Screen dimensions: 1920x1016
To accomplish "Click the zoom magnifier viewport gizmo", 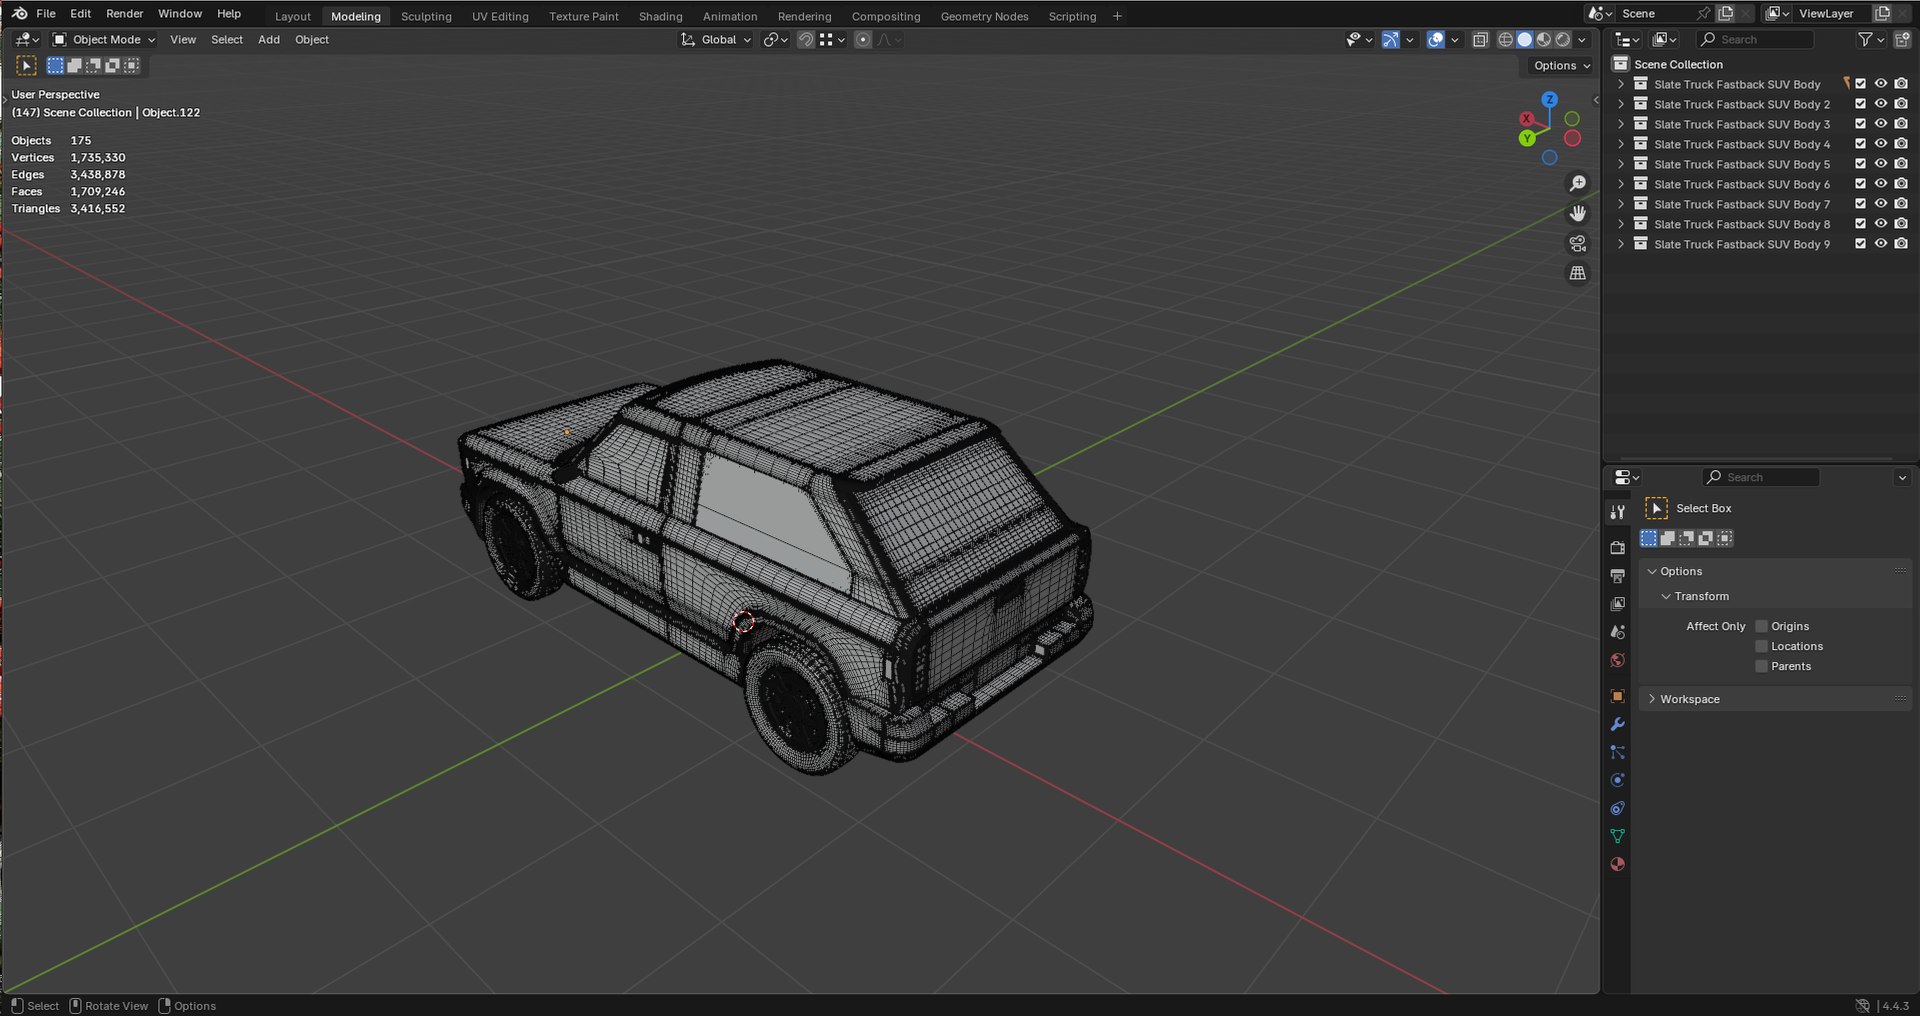I will coord(1578,184).
